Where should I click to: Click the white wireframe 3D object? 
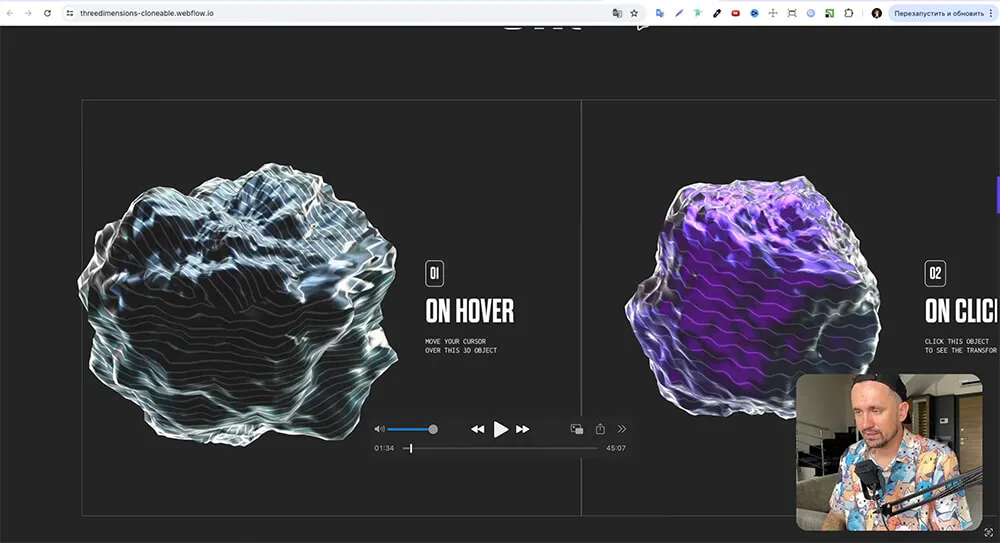(x=237, y=304)
